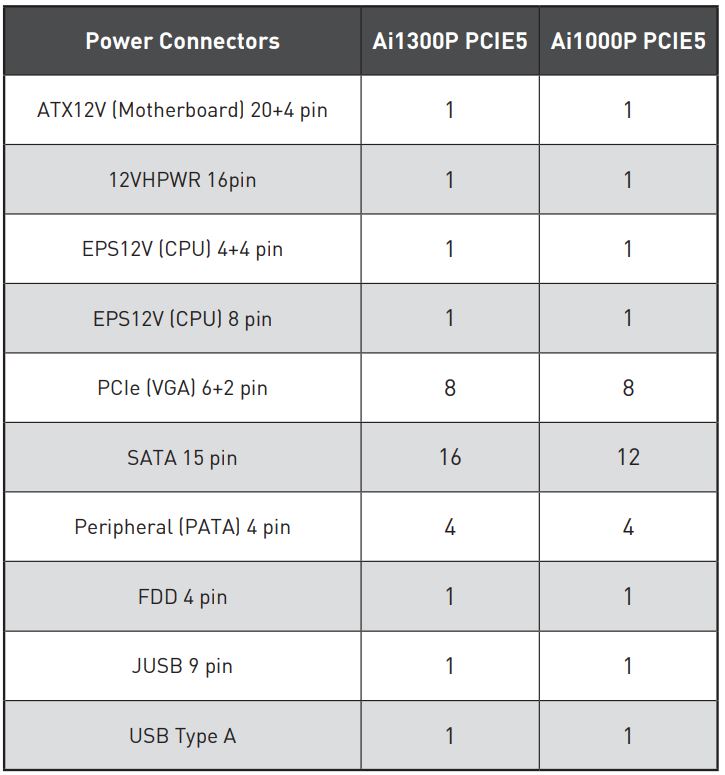Select the Ai1300P PCIE5 column header
The height and width of the screenshot is (775, 725).
tap(449, 41)
